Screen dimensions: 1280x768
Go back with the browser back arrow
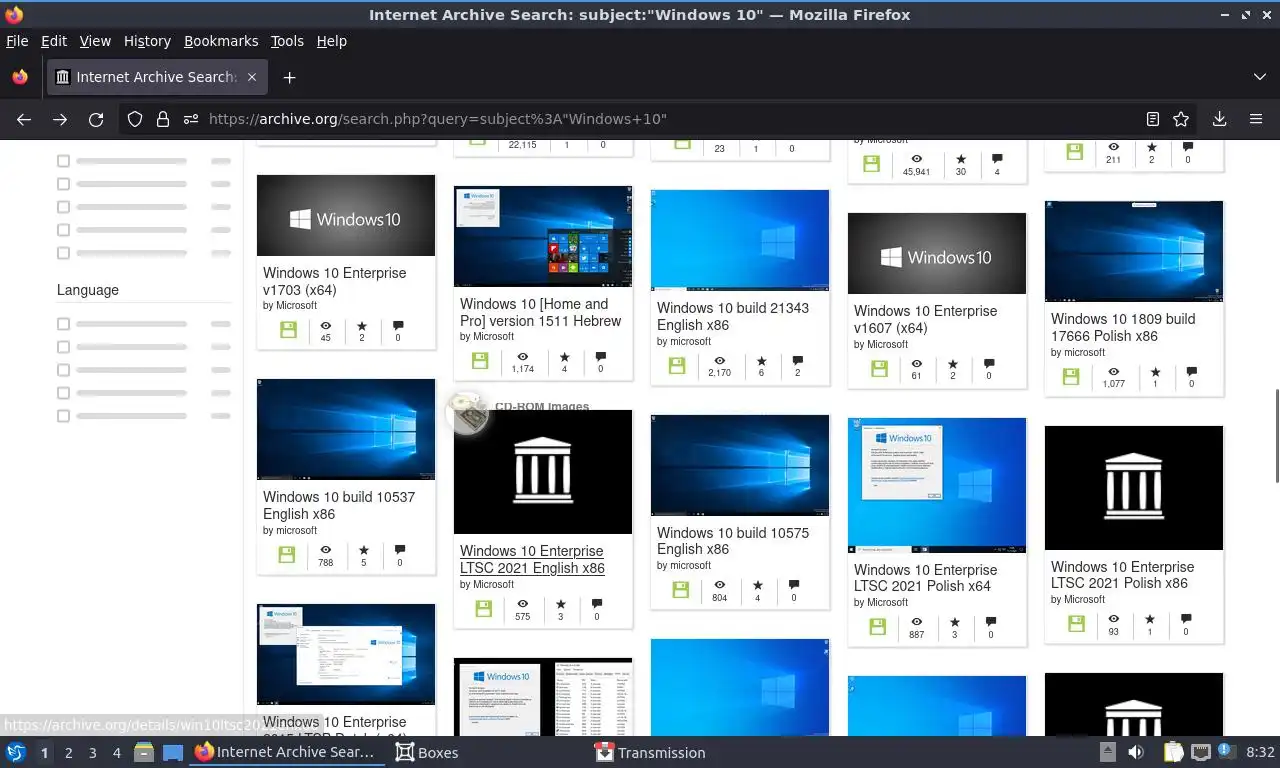point(24,119)
